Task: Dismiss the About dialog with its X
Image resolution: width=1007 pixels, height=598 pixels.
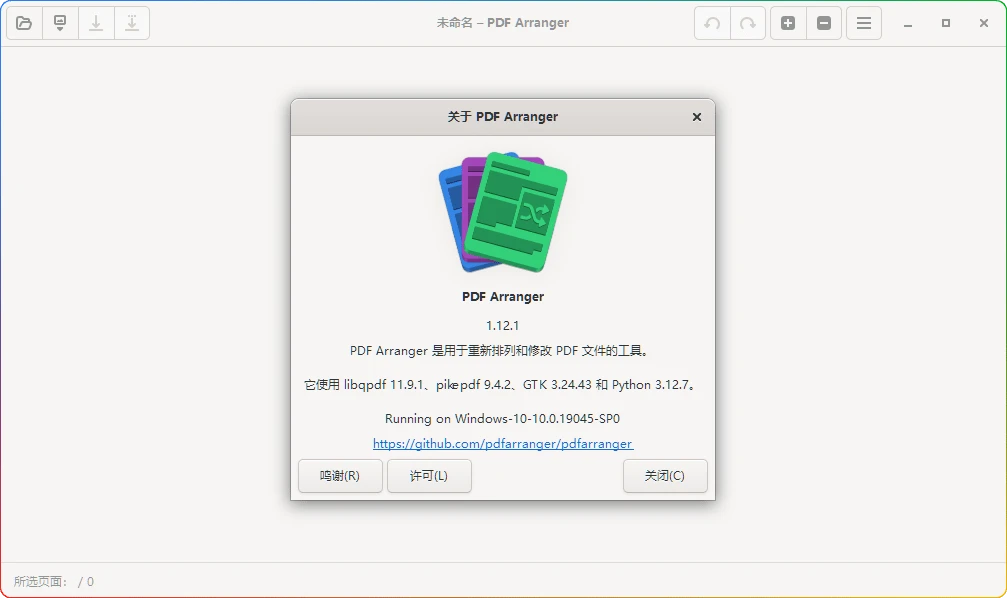Action: point(696,116)
